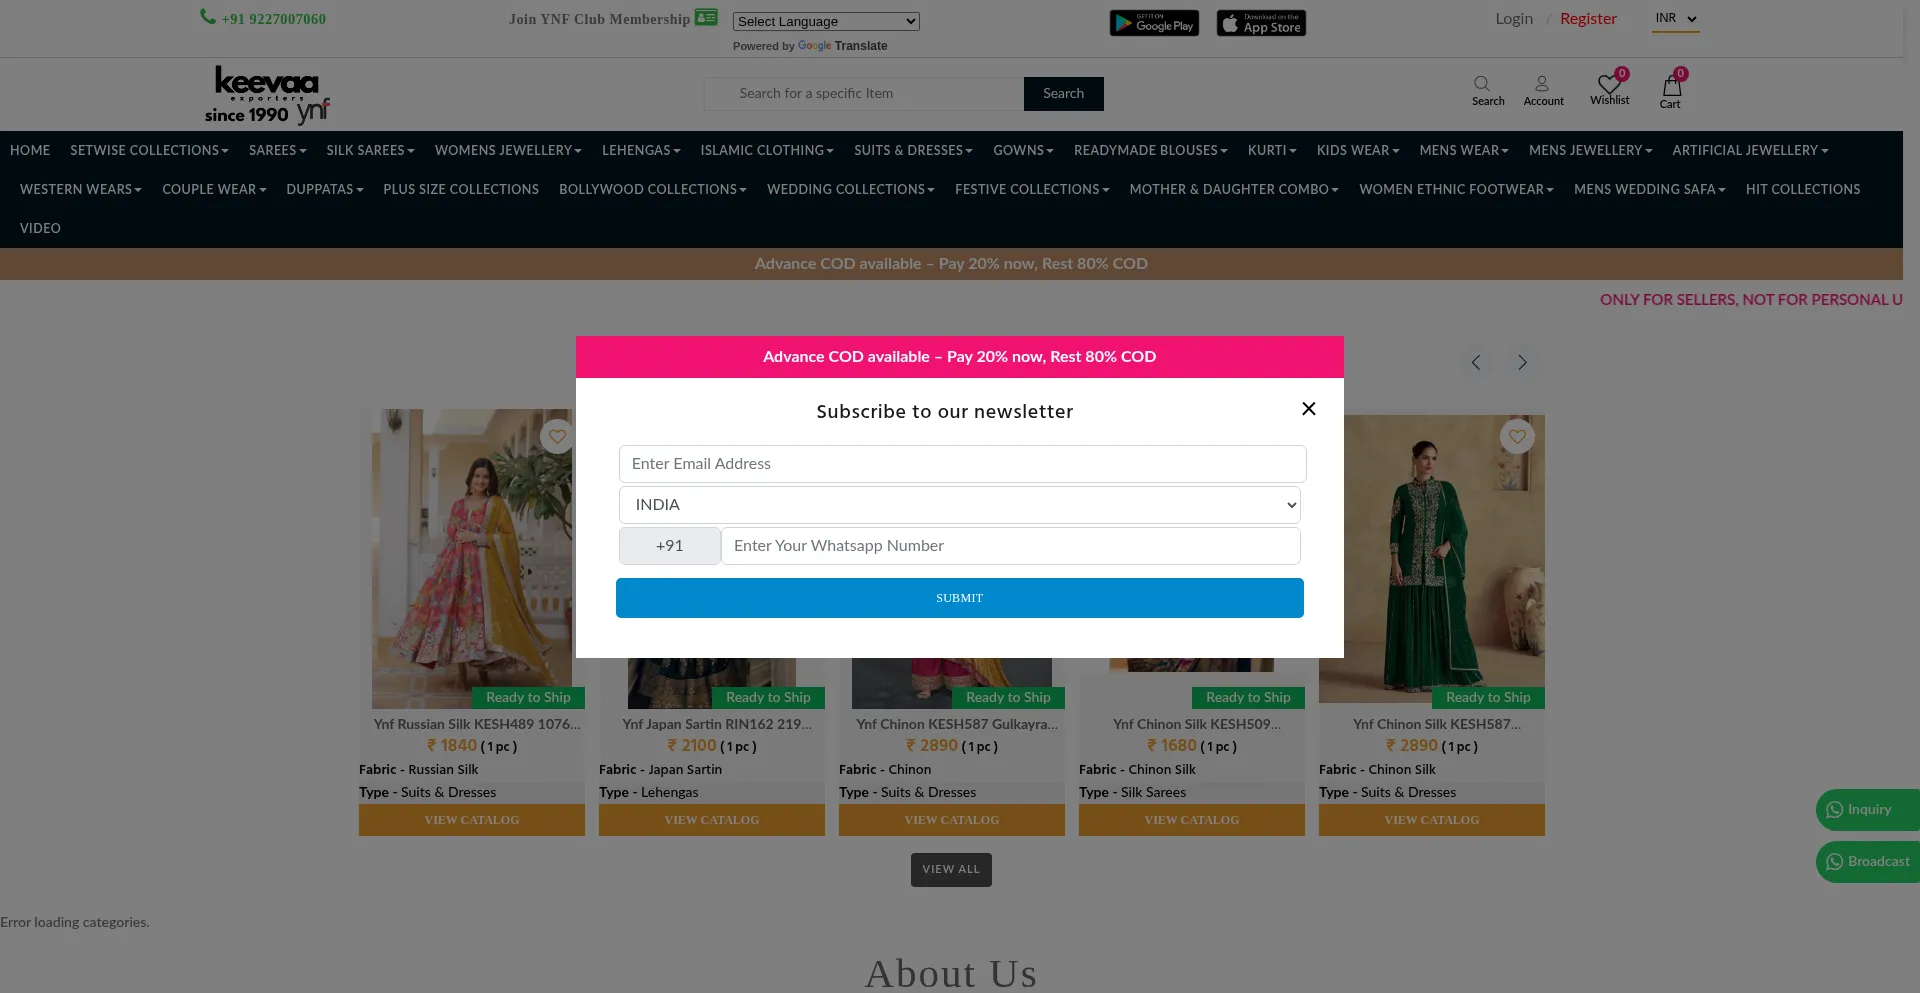Click the phone icon beside +91 9227007060
Screen dimensions: 1920x993
tap(208, 17)
